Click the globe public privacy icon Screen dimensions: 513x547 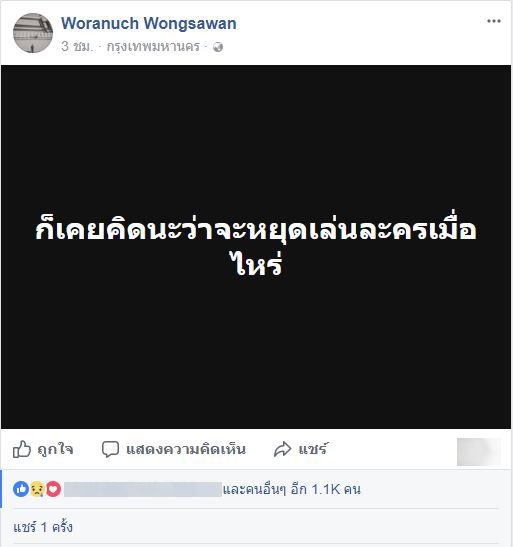coord(218,47)
